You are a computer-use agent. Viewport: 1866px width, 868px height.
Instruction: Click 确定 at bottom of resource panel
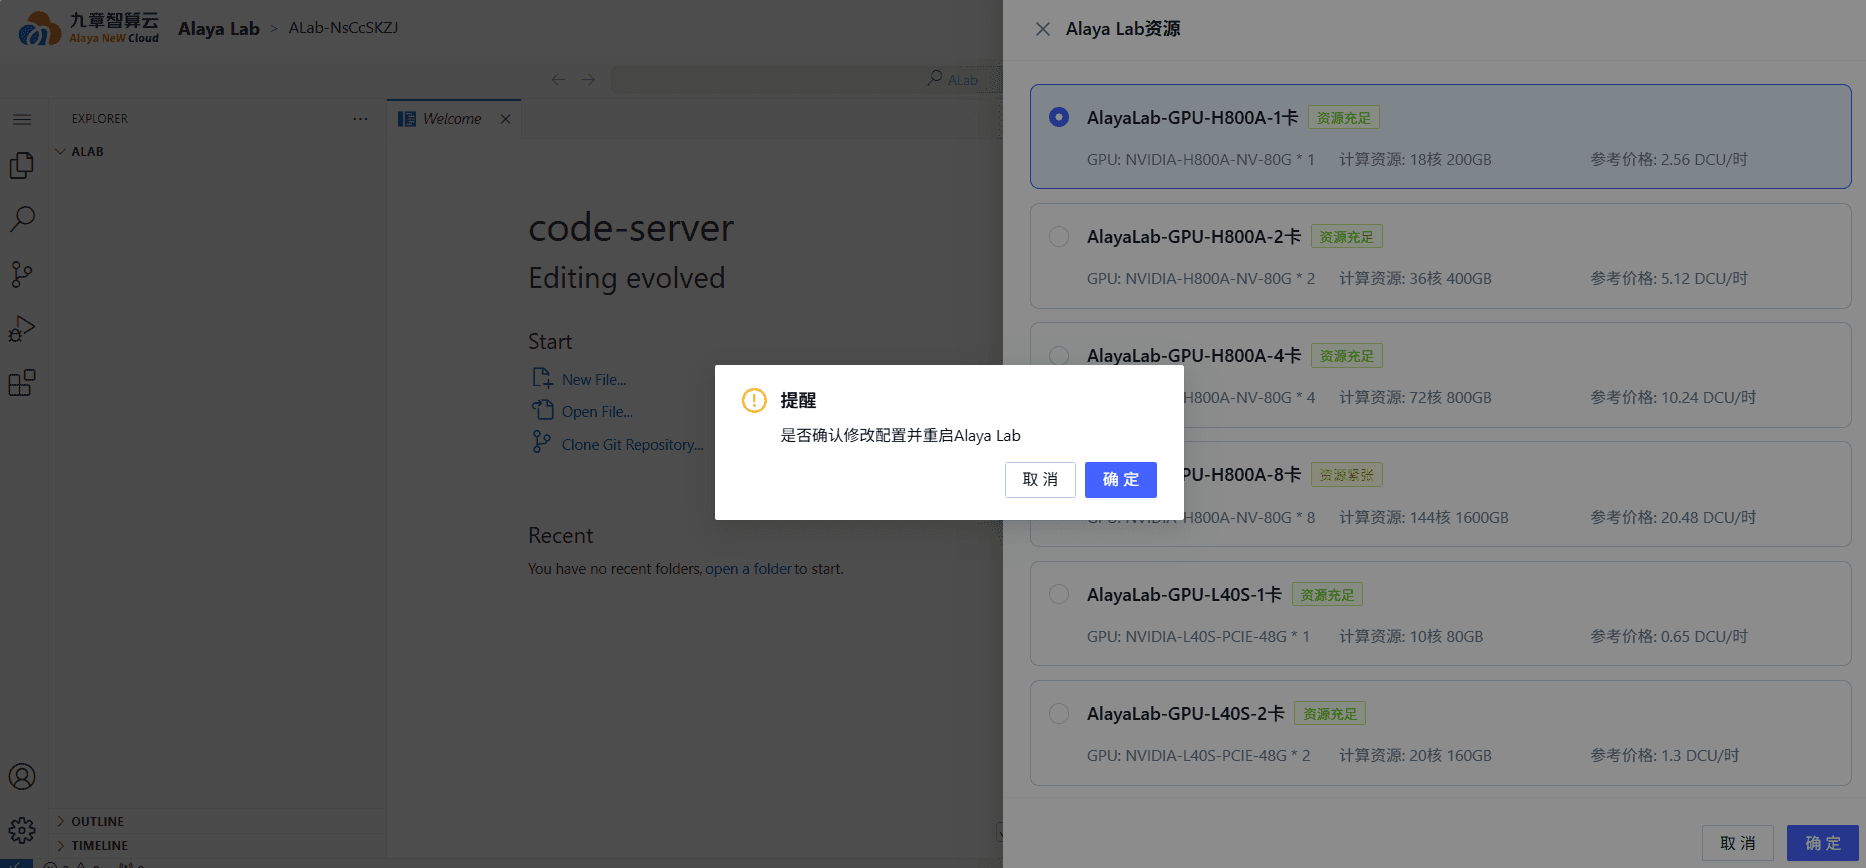1822,843
